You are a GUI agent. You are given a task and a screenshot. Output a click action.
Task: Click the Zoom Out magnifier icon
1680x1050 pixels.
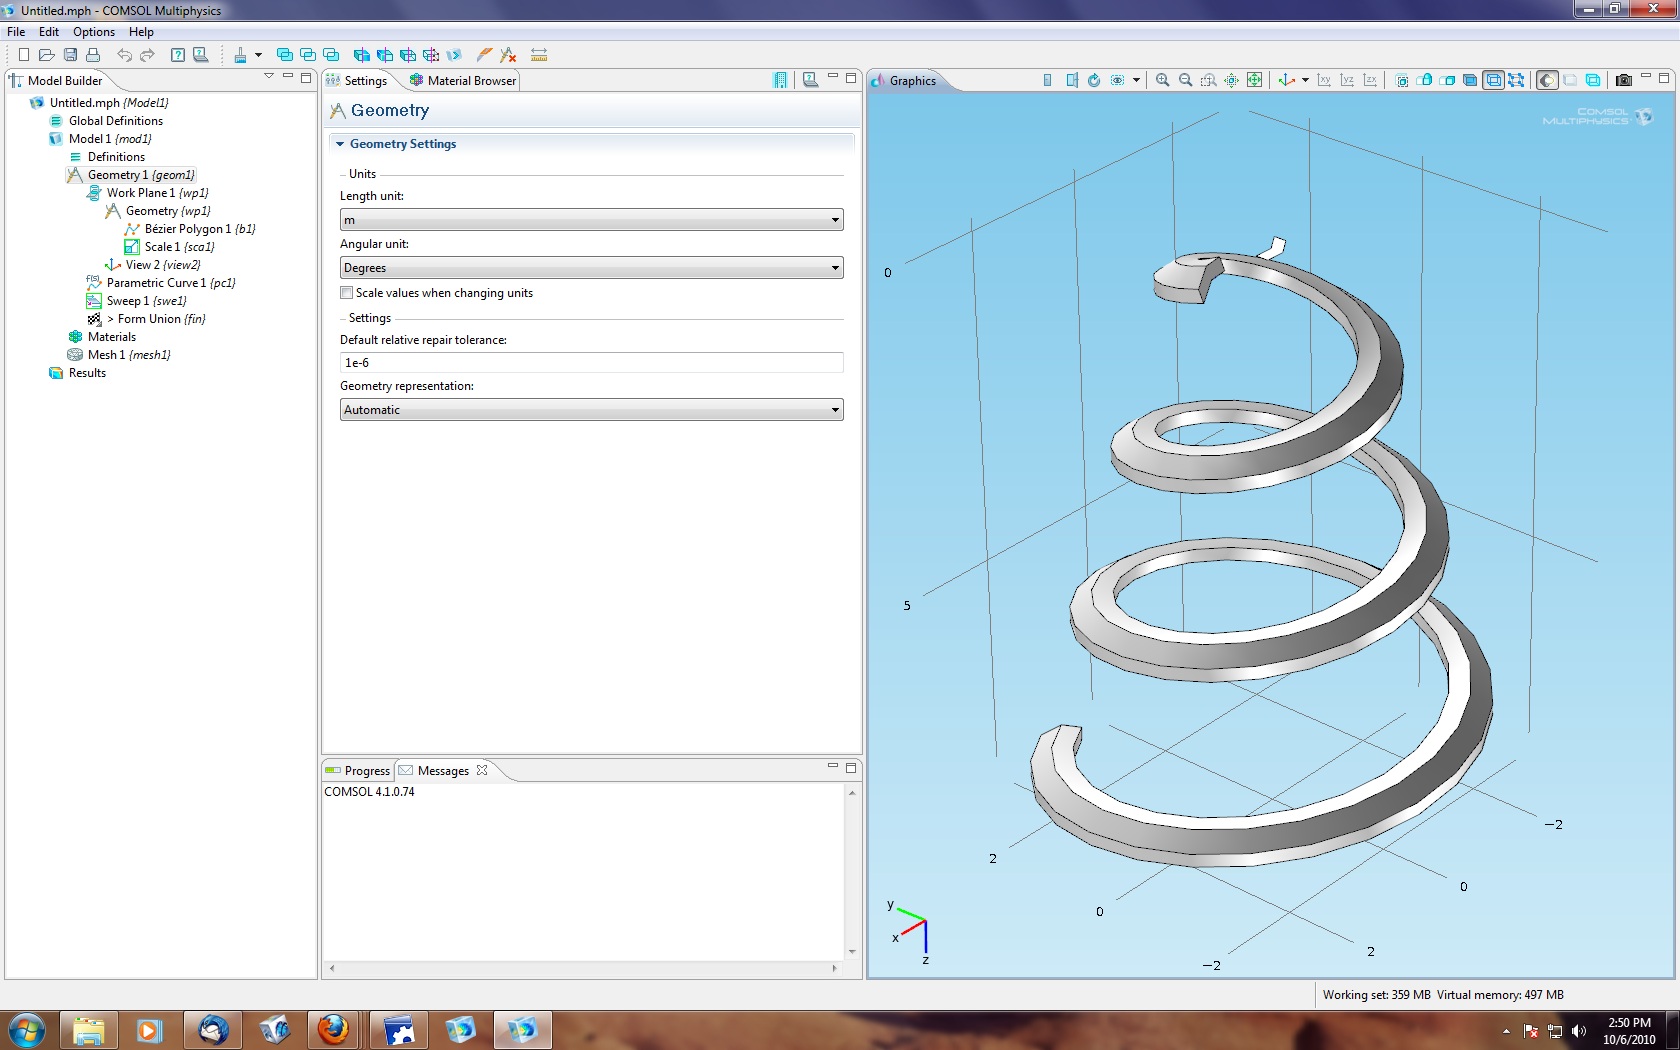point(1185,80)
